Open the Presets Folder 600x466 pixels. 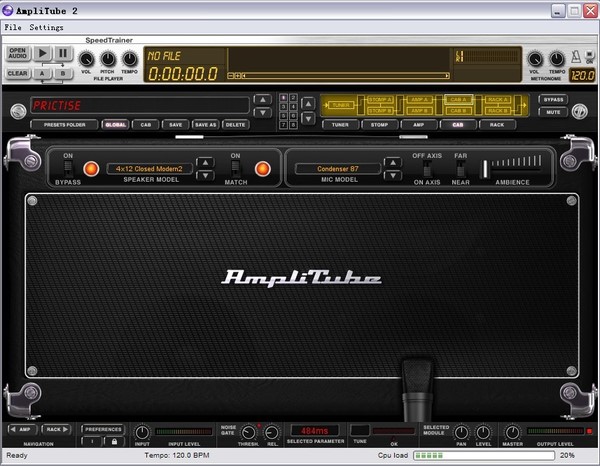(x=64, y=125)
